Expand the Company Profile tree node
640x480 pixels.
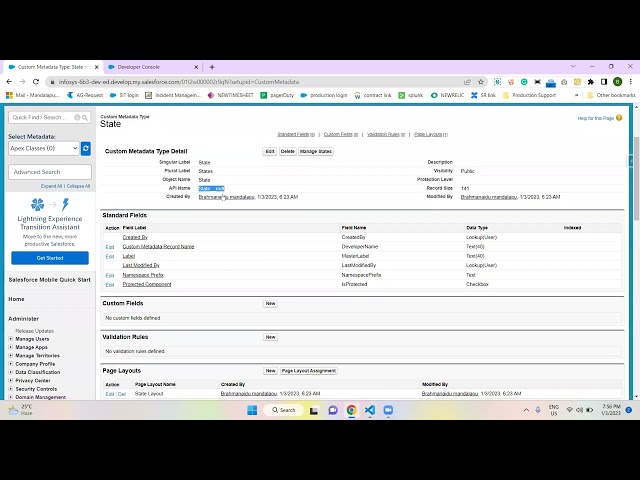point(11,364)
